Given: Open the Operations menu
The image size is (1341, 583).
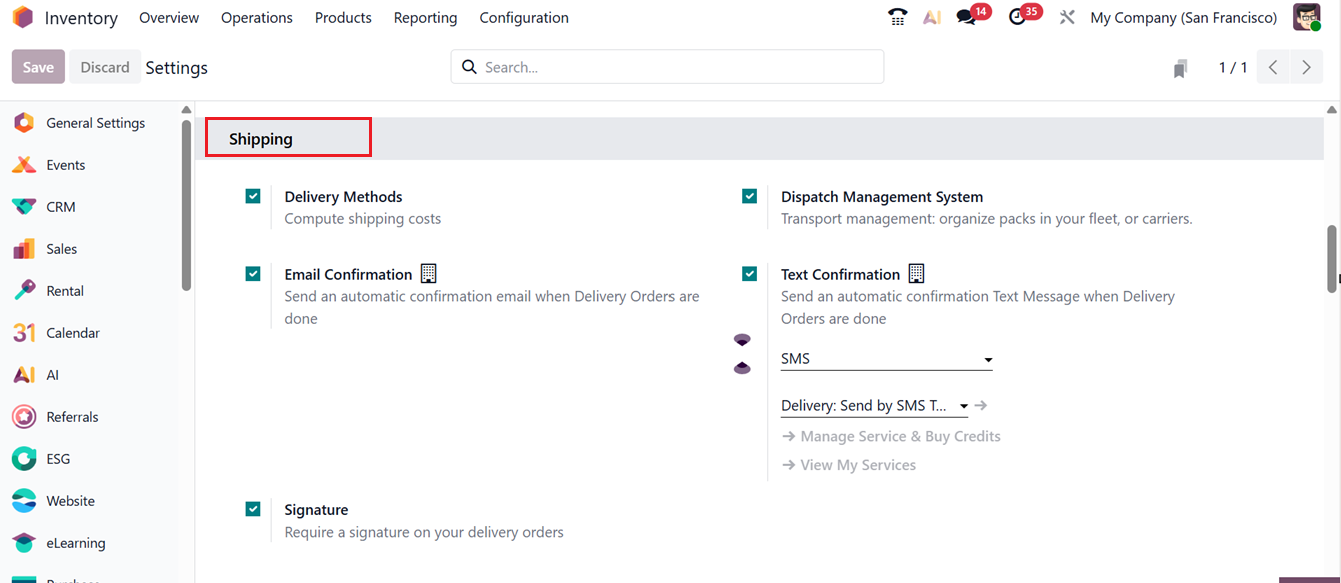Looking at the screenshot, I should pos(257,18).
